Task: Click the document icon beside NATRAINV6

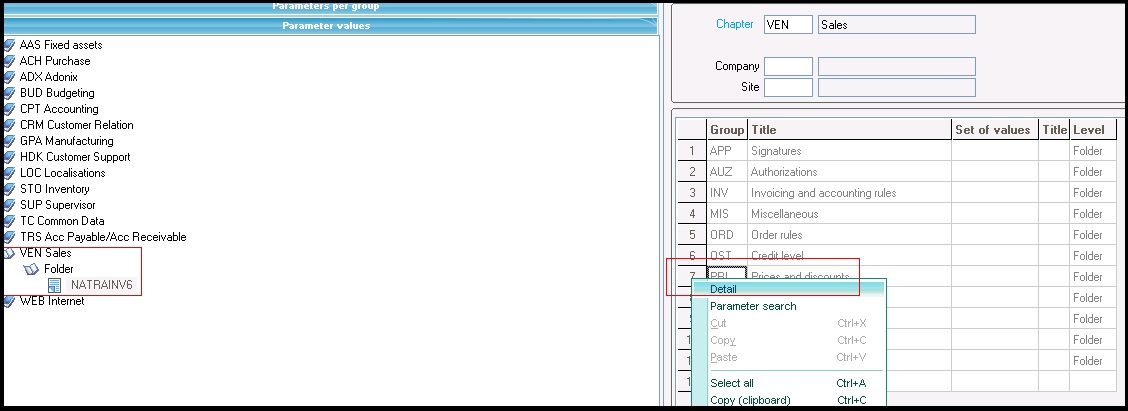Action: pyautogui.click(x=54, y=285)
